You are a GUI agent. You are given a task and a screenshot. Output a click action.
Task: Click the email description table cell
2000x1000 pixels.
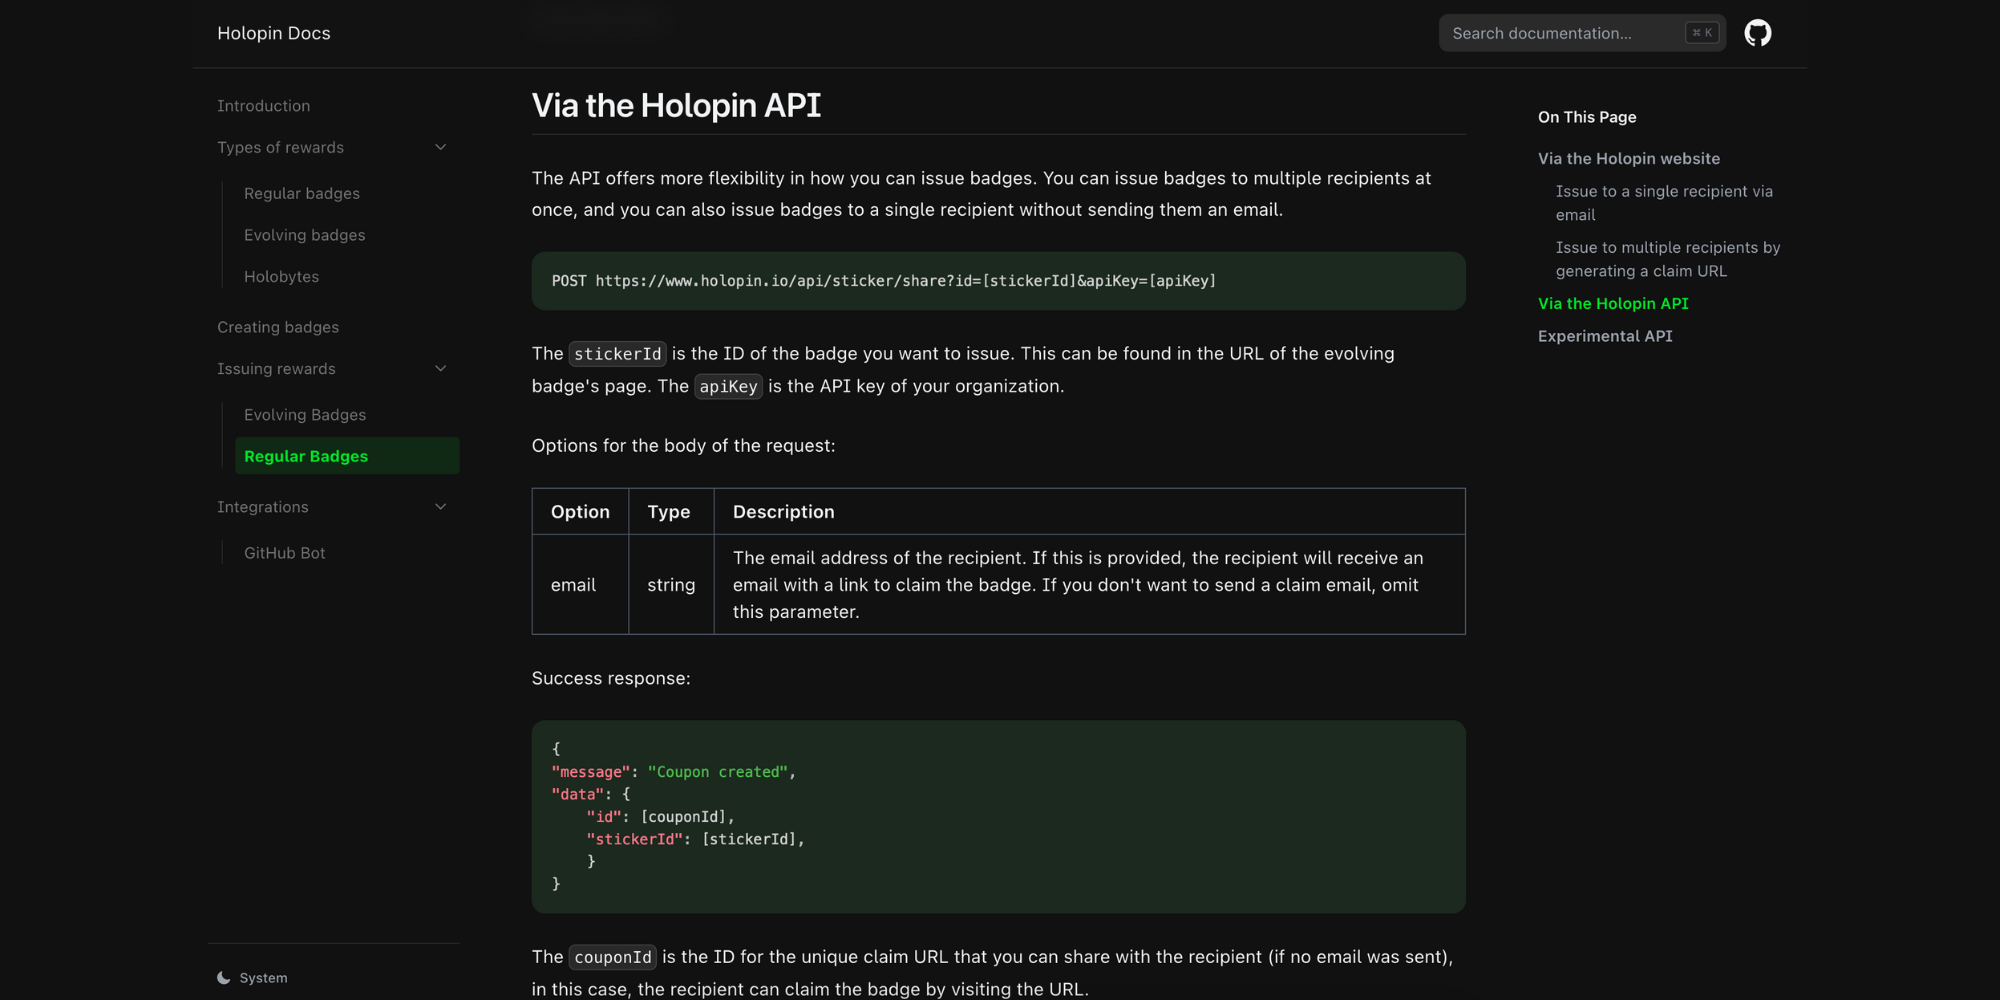coord(1089,585)
